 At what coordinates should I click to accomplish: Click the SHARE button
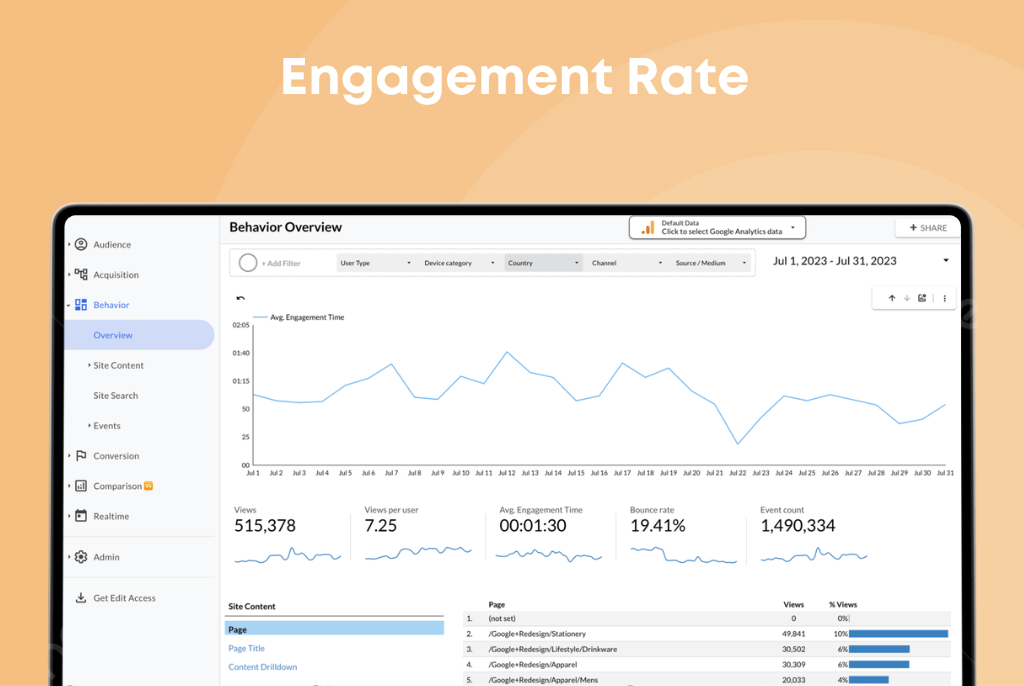click(928, 227)
